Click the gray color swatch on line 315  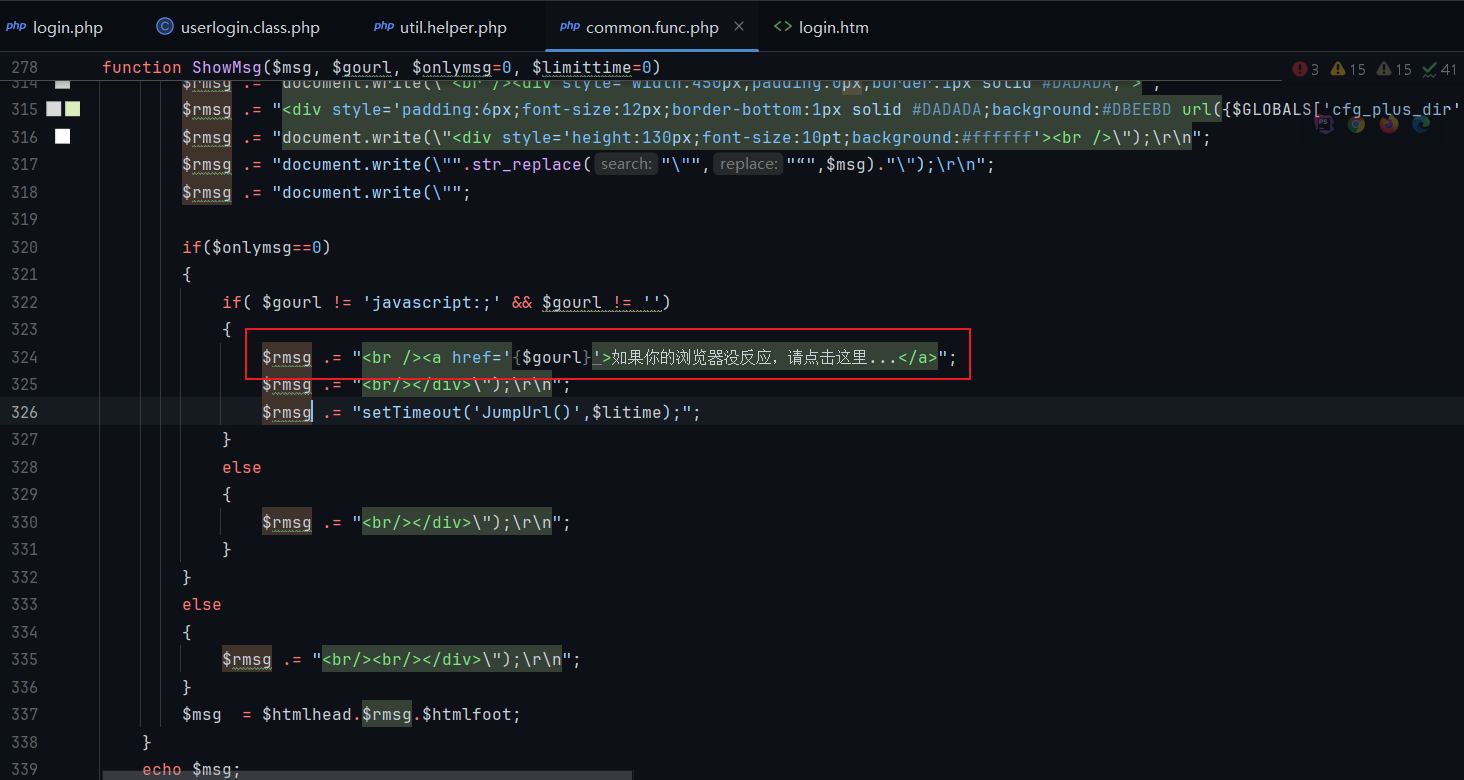click(54, 109)
